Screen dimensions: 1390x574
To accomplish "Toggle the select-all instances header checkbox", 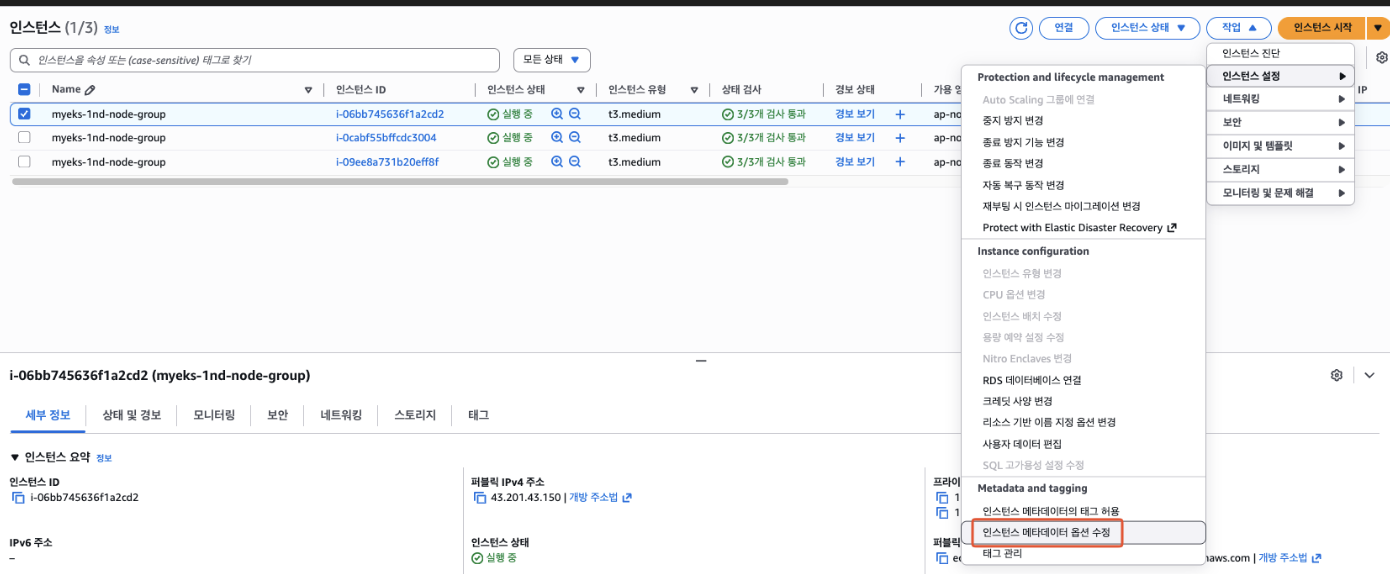I will [25, 90].
